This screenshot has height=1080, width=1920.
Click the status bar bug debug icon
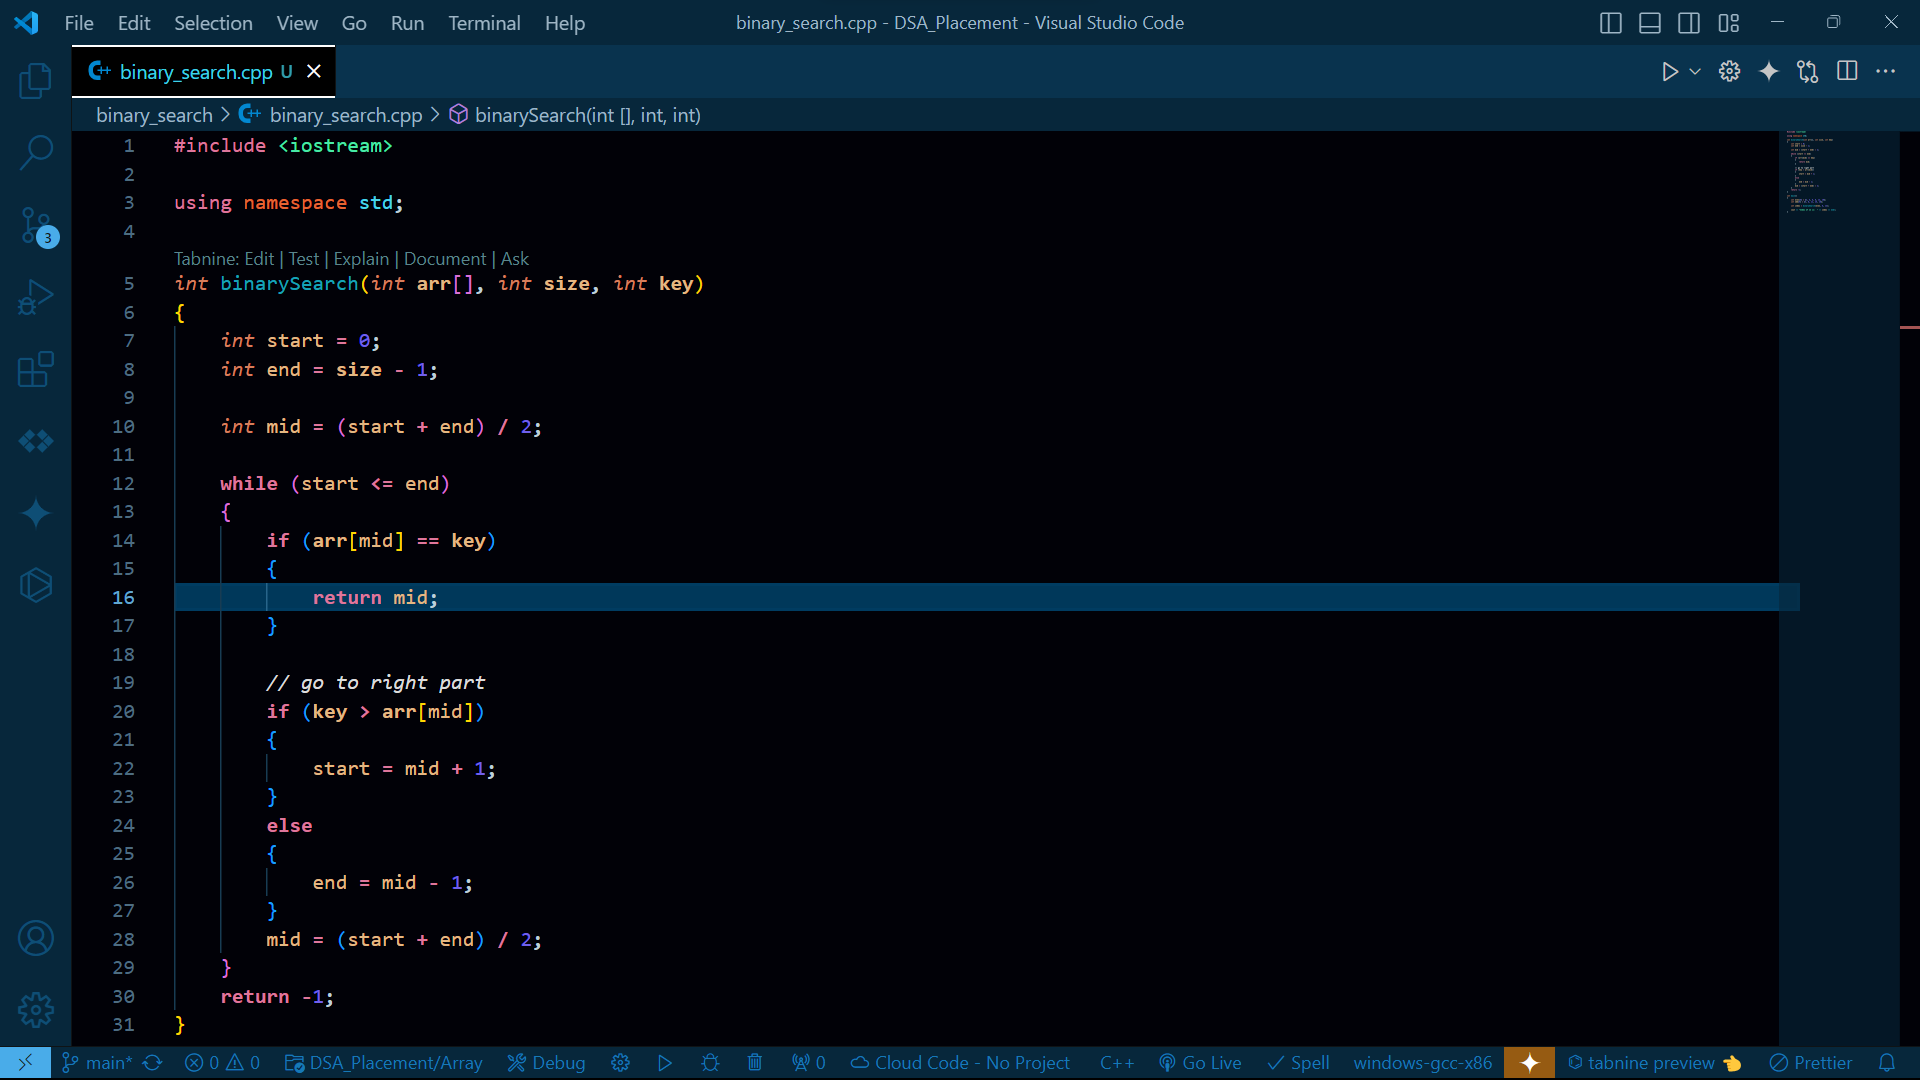click(710, 1063)
